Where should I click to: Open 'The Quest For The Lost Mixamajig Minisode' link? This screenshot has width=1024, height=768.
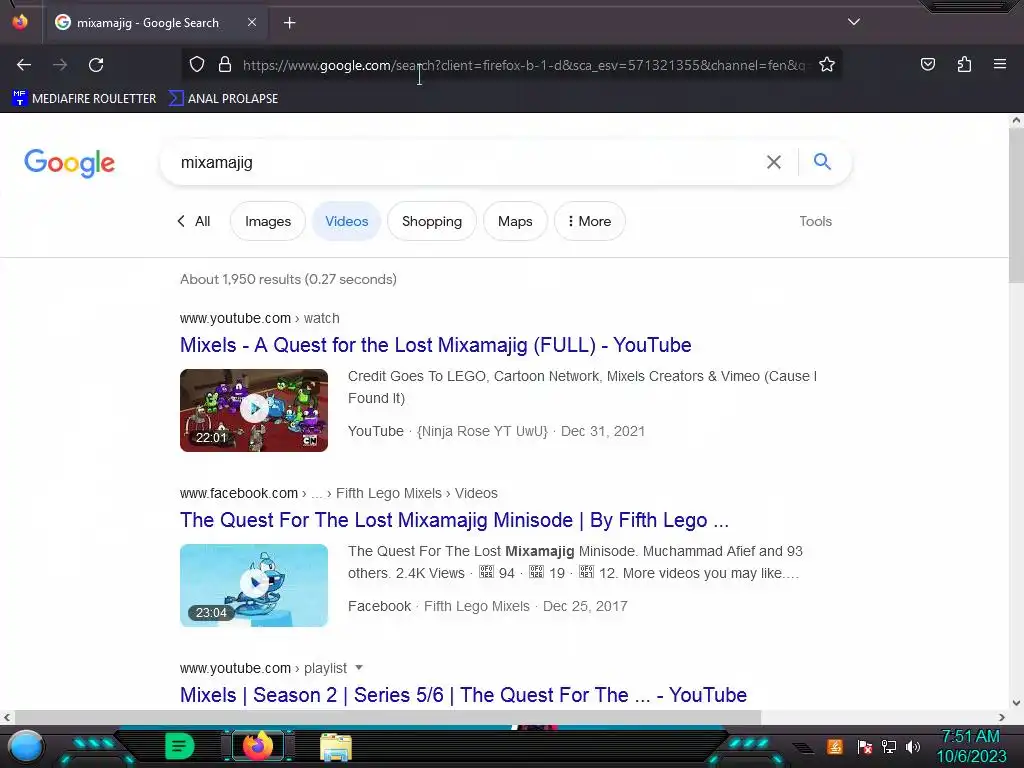pos(455,520)
